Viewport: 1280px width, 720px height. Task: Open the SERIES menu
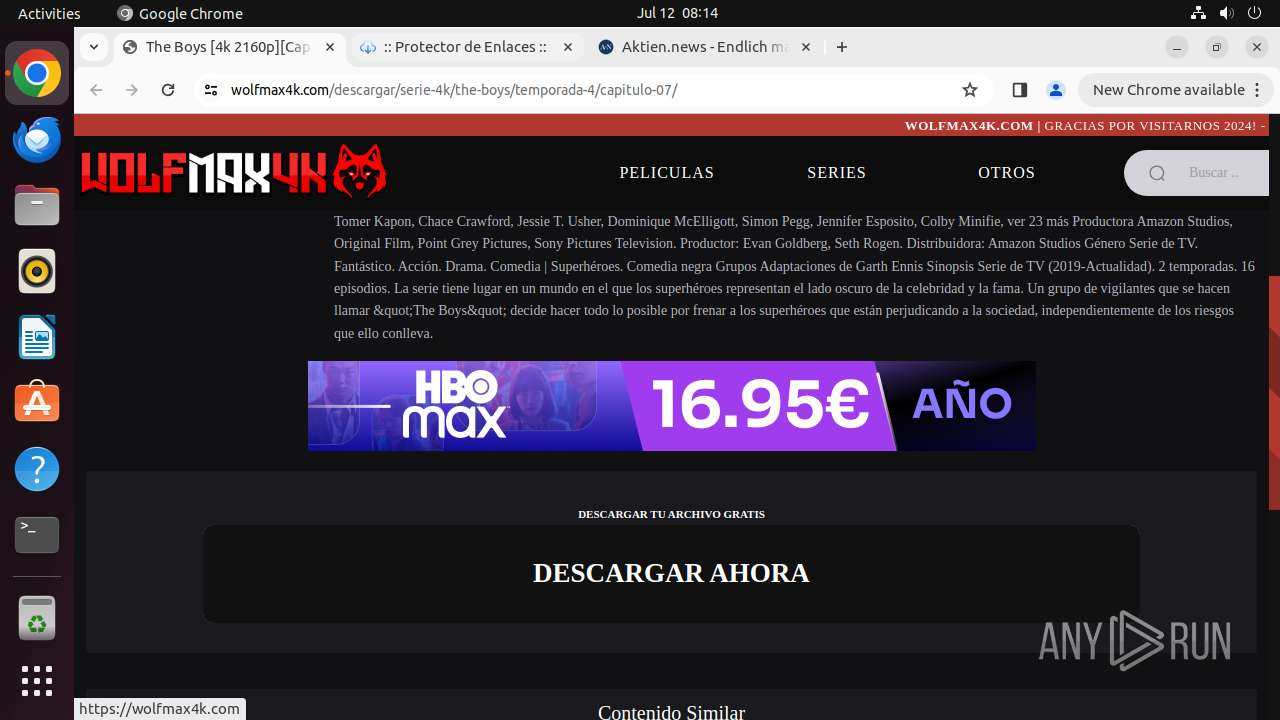click(x=837, y=173)
